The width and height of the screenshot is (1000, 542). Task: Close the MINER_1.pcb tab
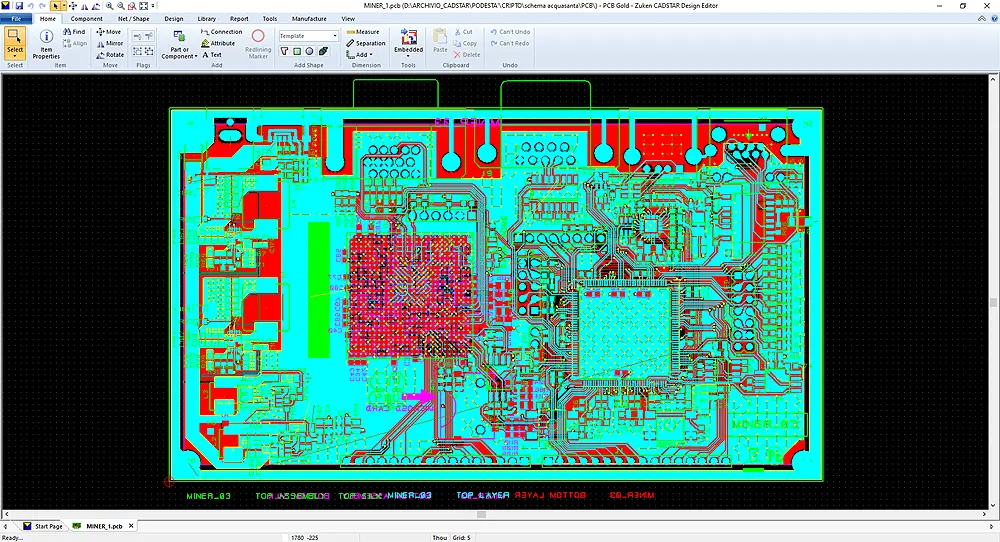point(131,526)
